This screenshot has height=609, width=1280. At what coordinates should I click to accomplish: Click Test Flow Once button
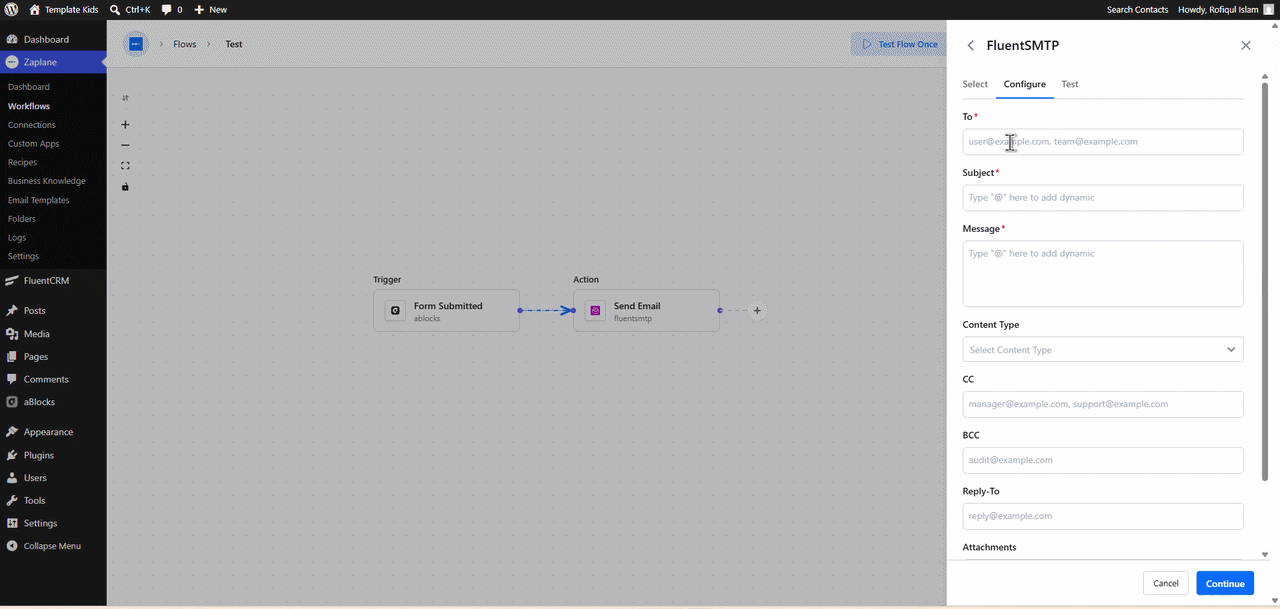tap(900, 44)
